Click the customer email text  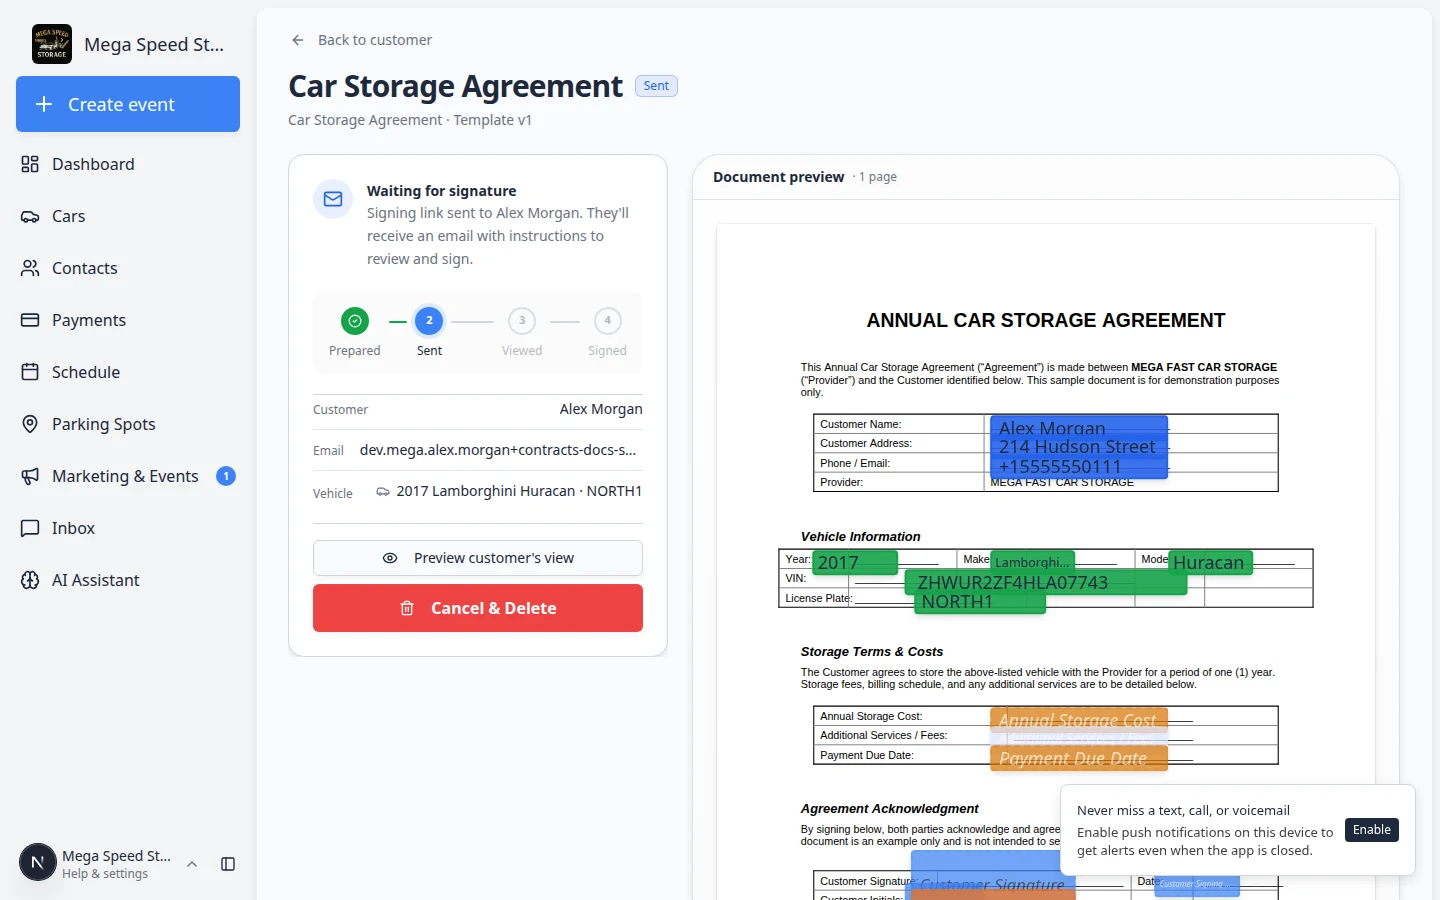pos(498,450)
